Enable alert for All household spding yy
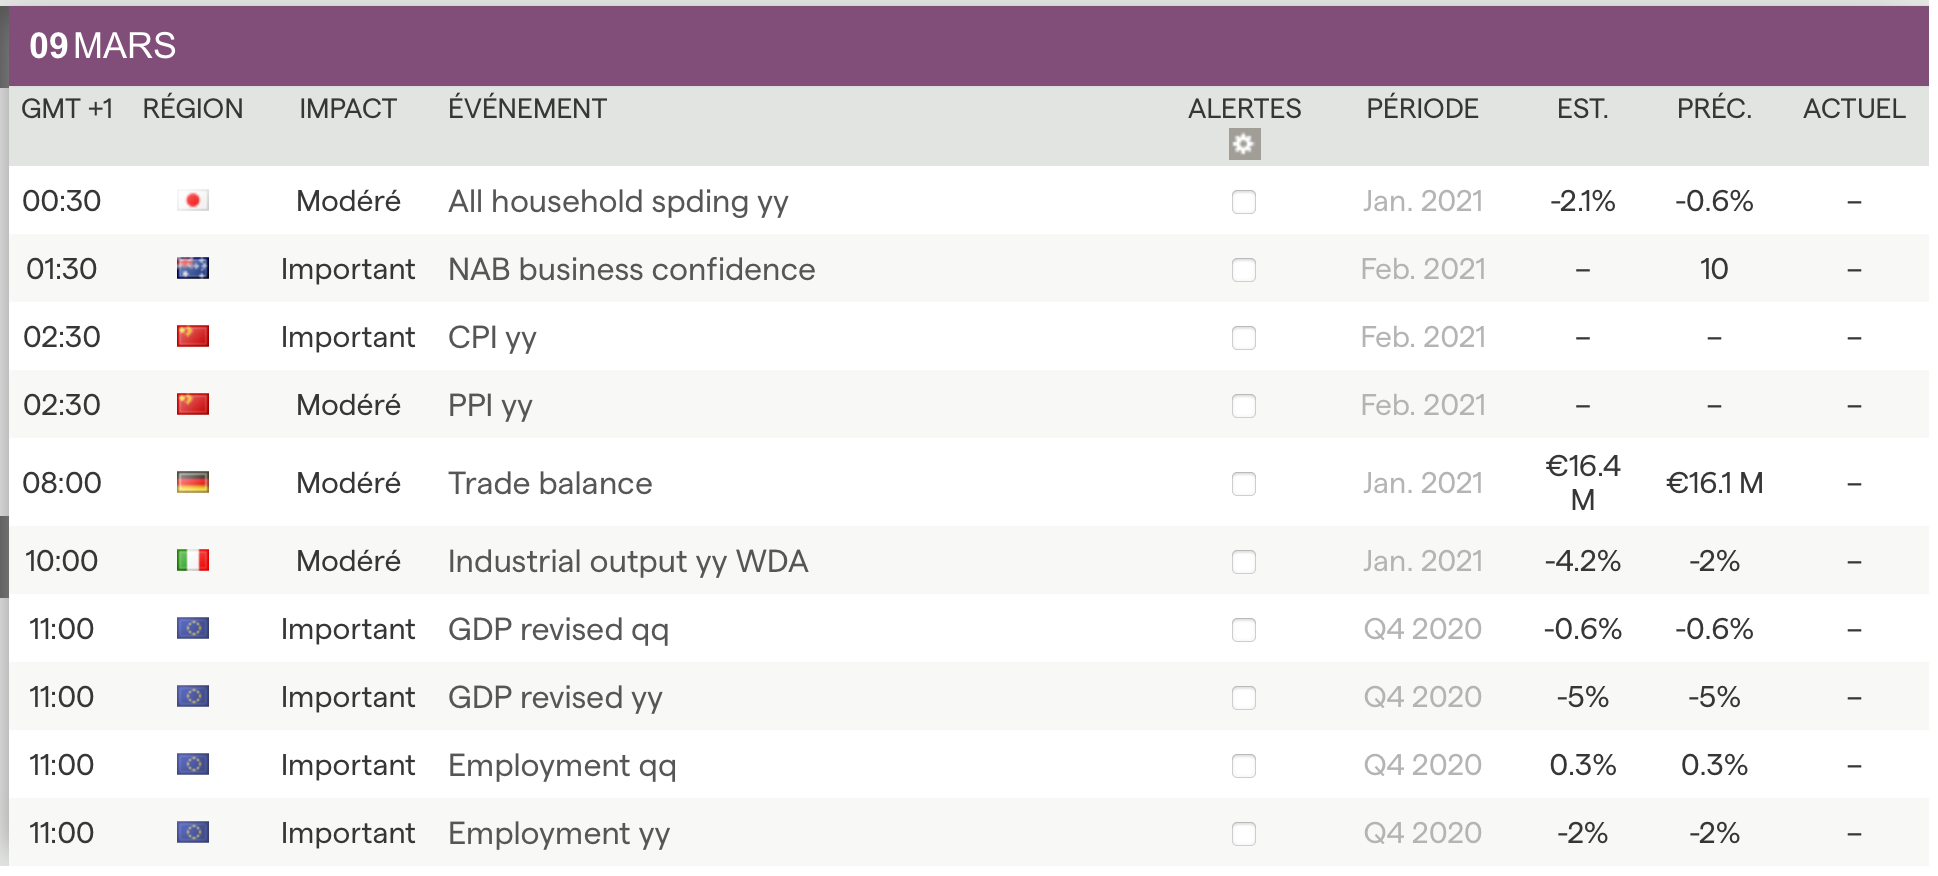 click(1244, 202)
